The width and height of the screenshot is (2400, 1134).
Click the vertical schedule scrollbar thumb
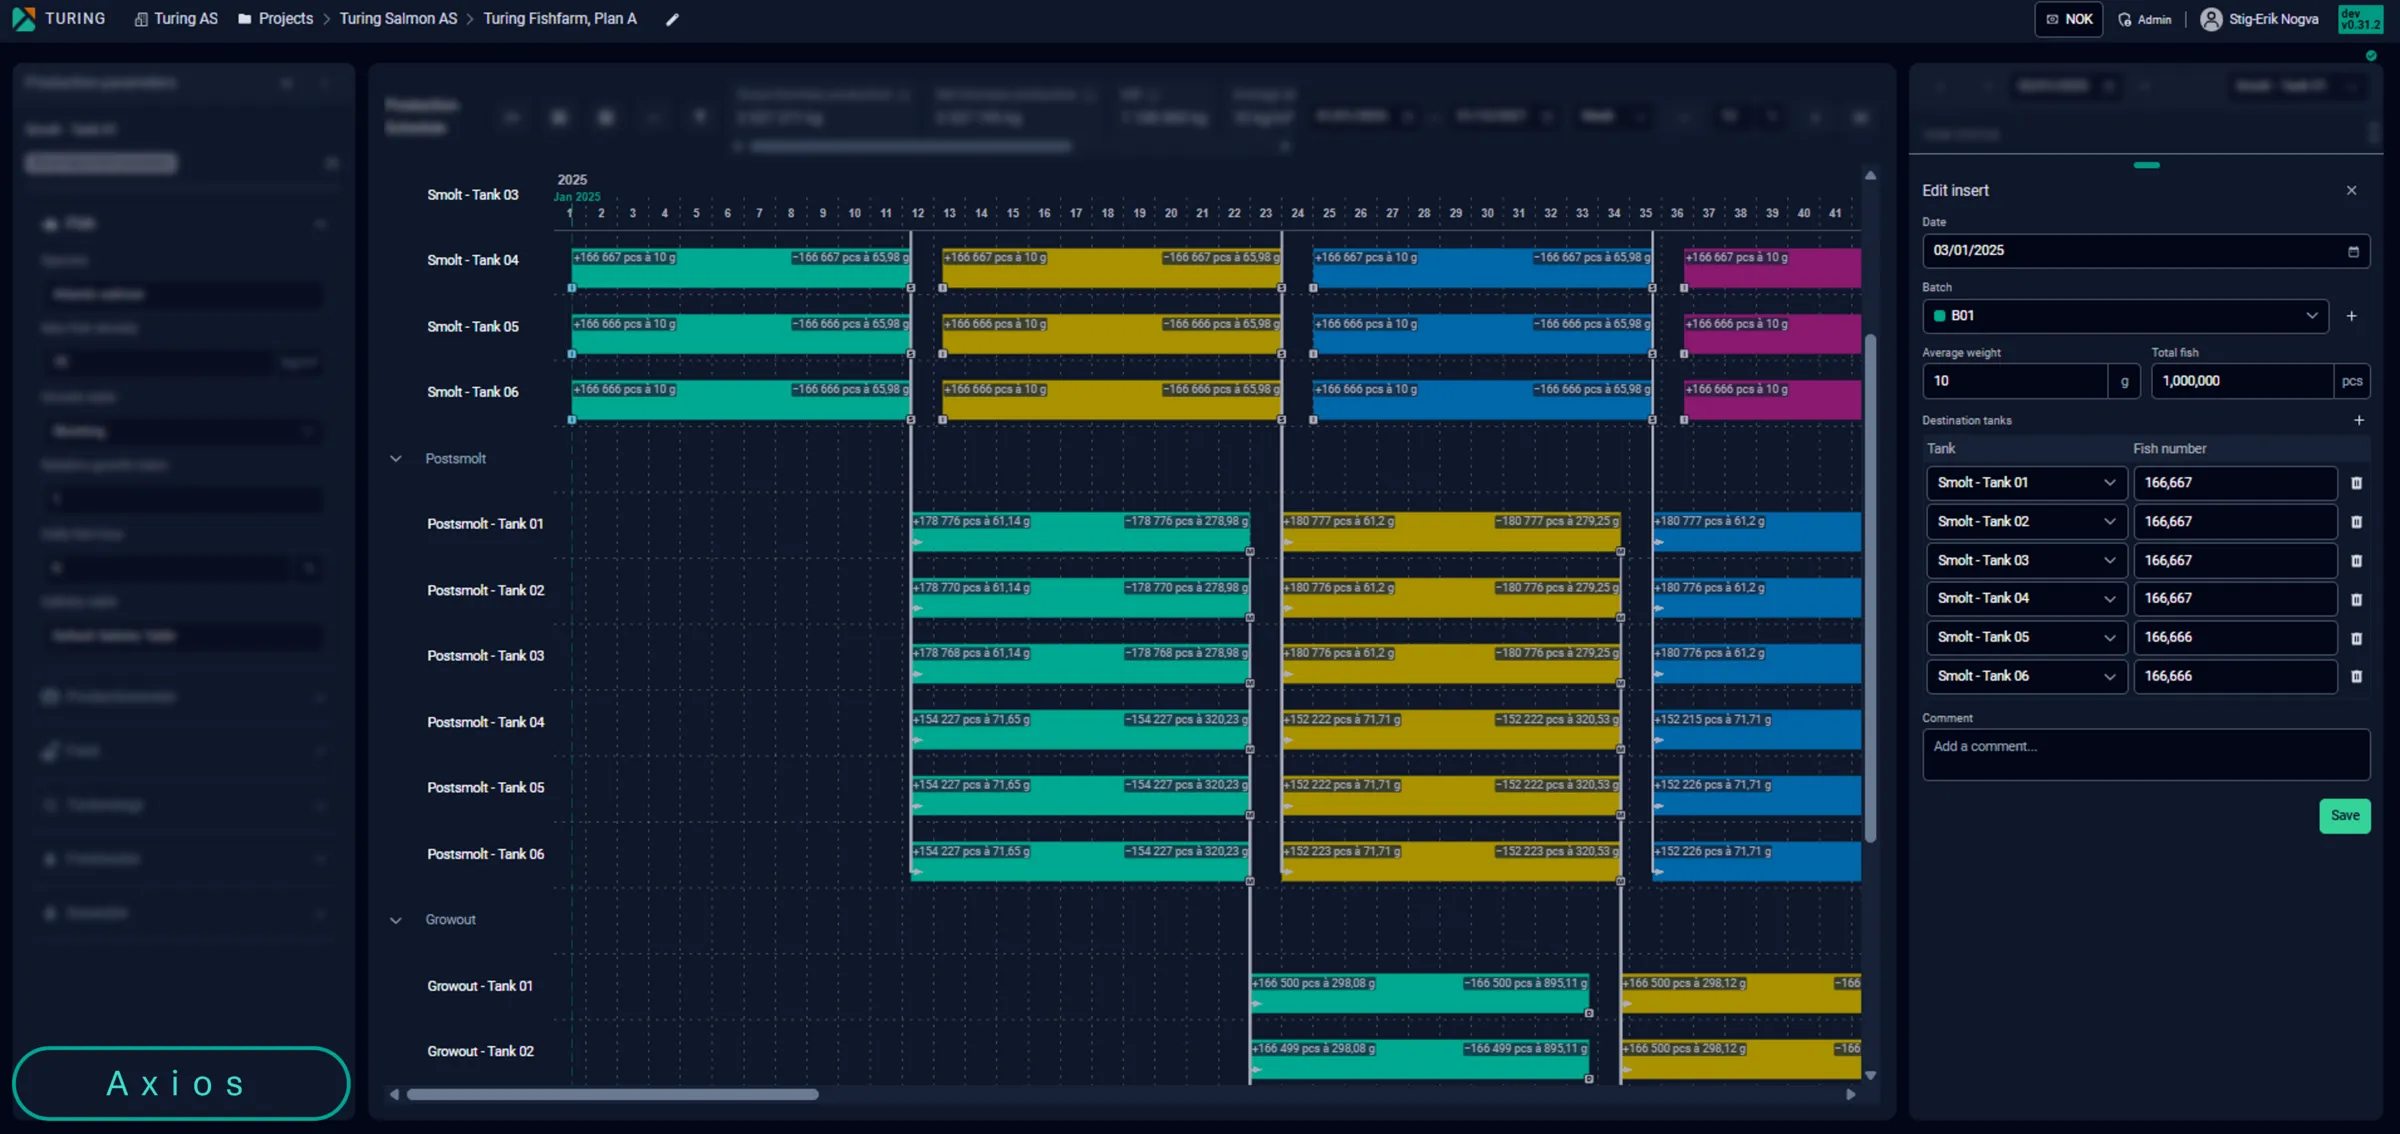coord(1870,588)
